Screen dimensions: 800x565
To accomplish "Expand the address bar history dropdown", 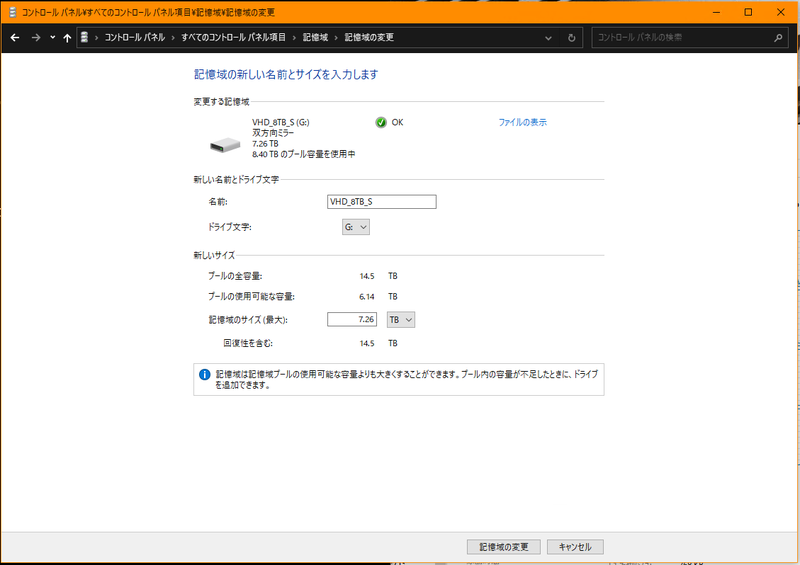I will point(548,38).
